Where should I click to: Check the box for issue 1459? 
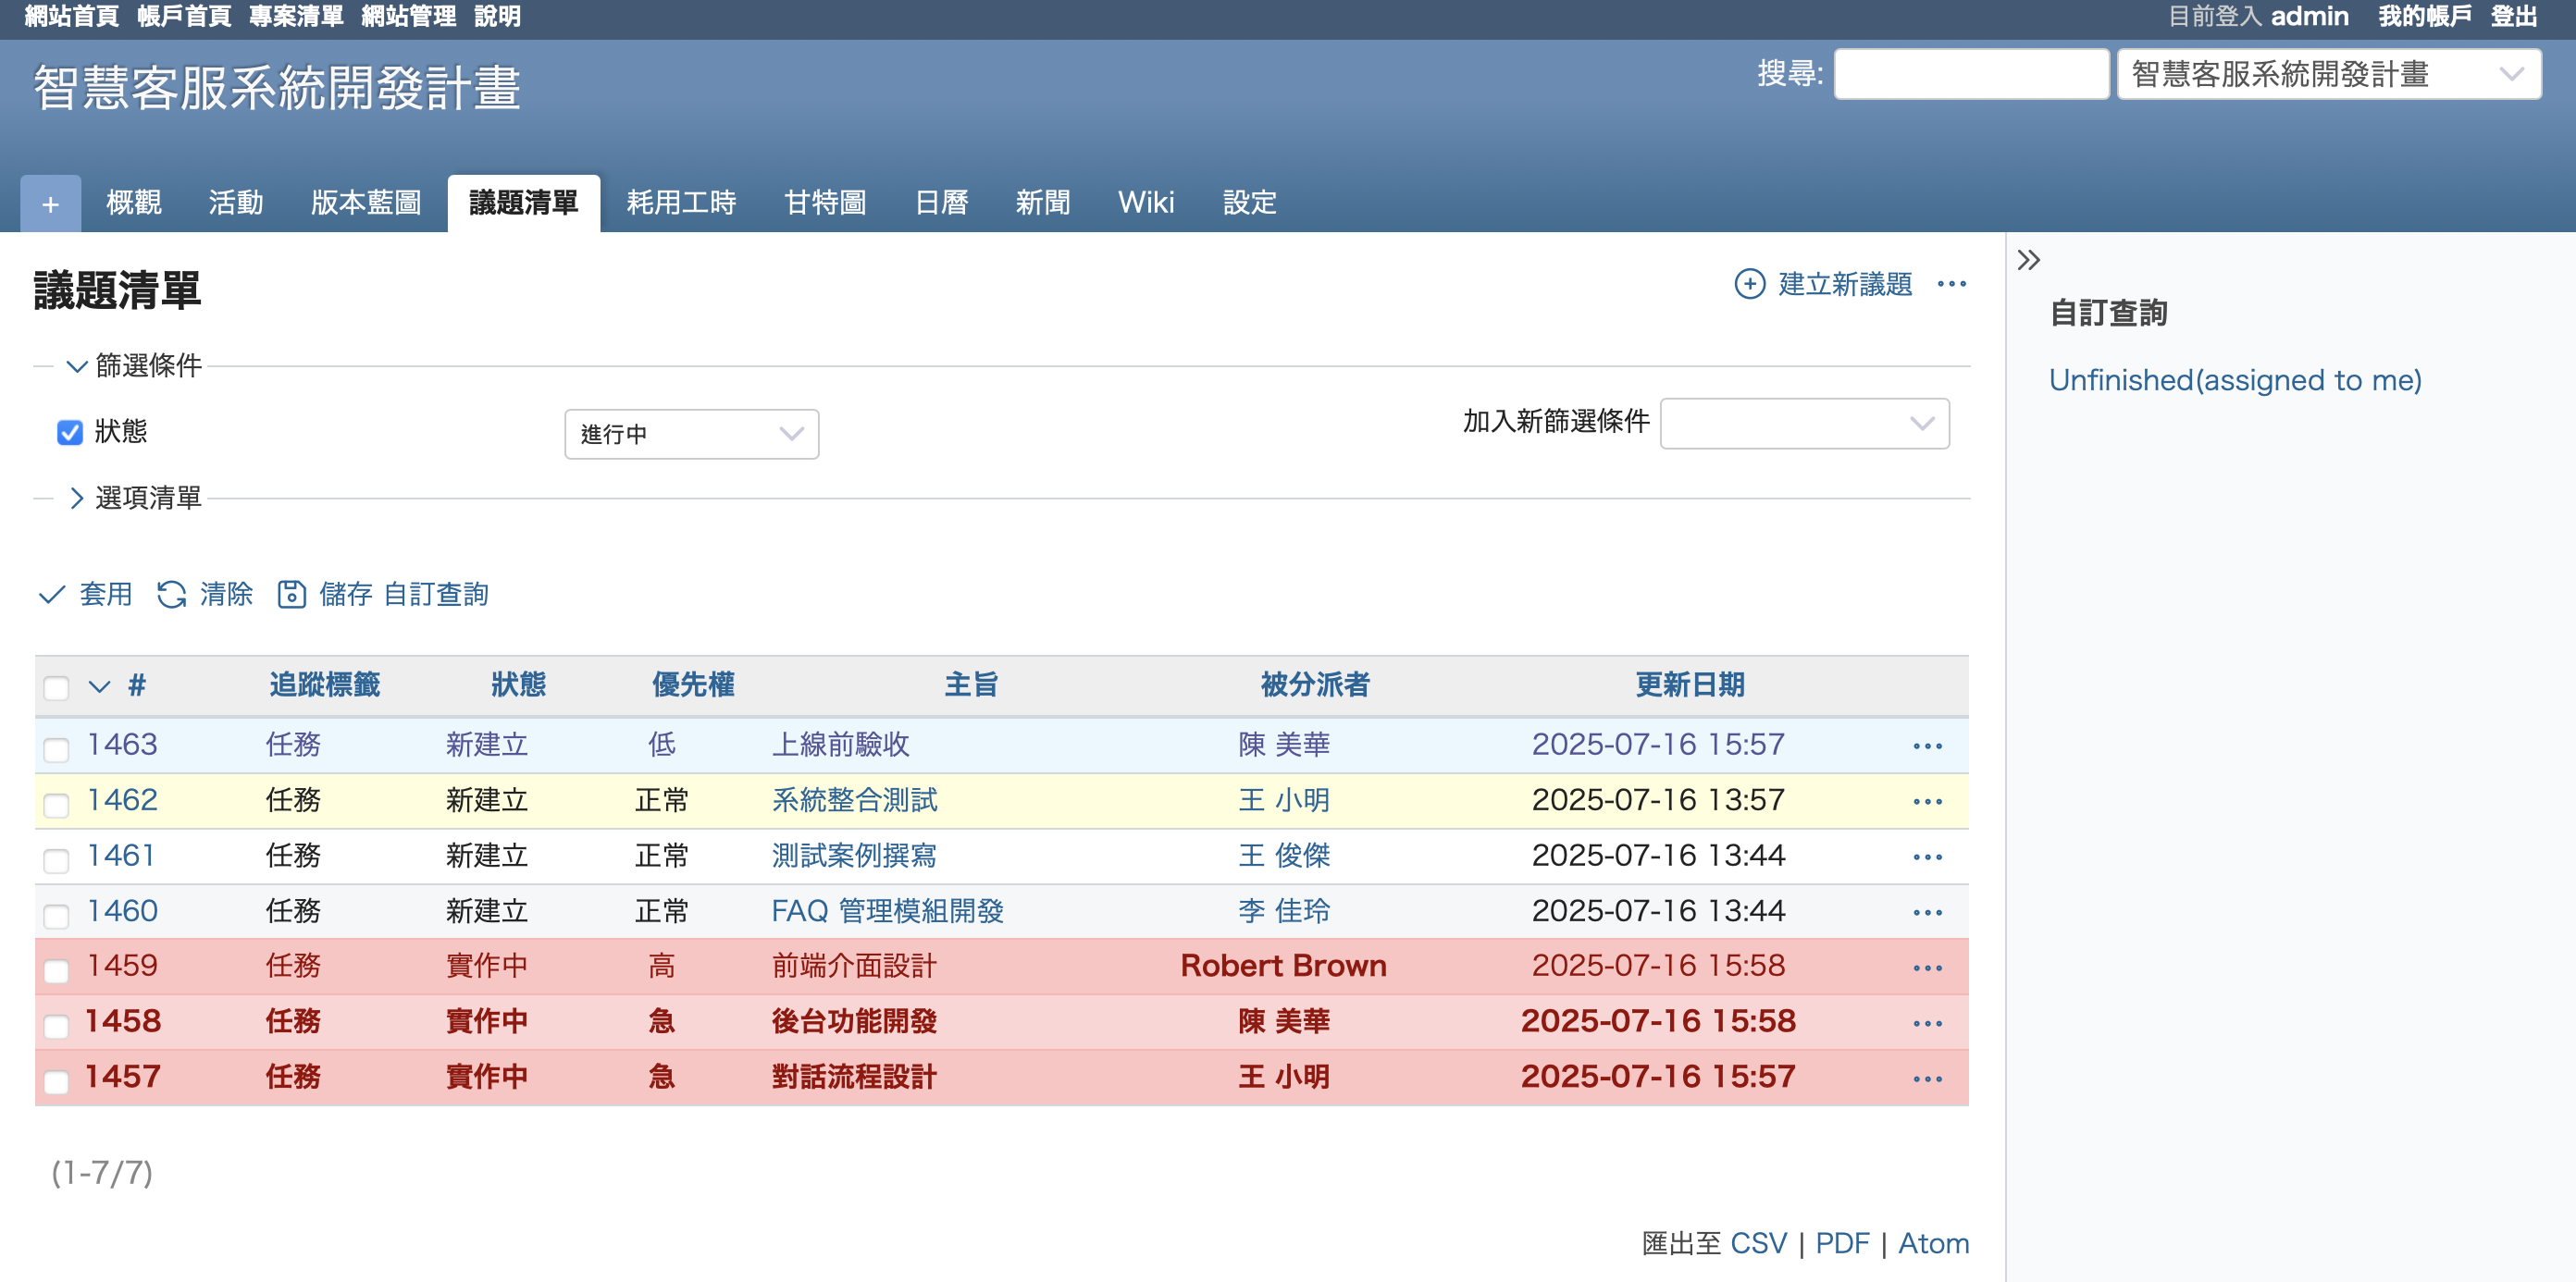tap(57, 971)
